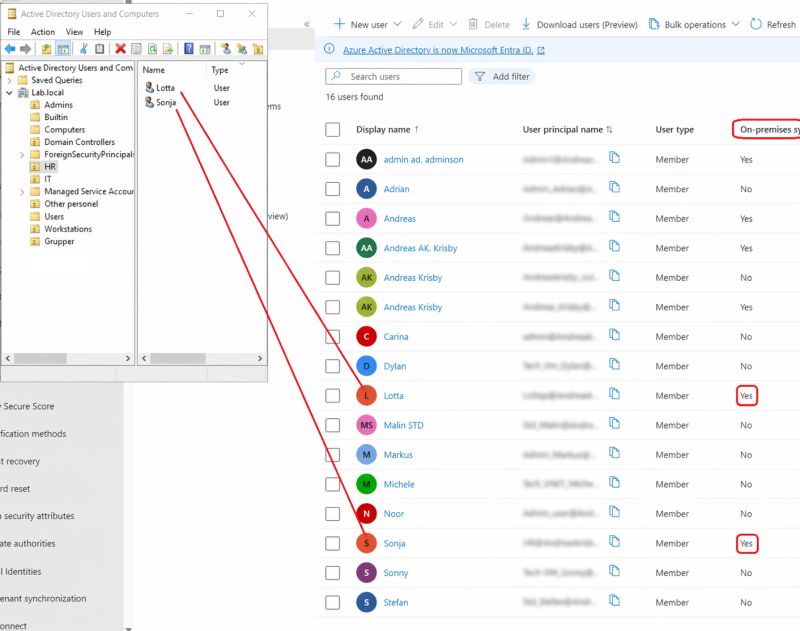
Task: Open the Edit dropdown chevron
Action: [x=453, y=24]
